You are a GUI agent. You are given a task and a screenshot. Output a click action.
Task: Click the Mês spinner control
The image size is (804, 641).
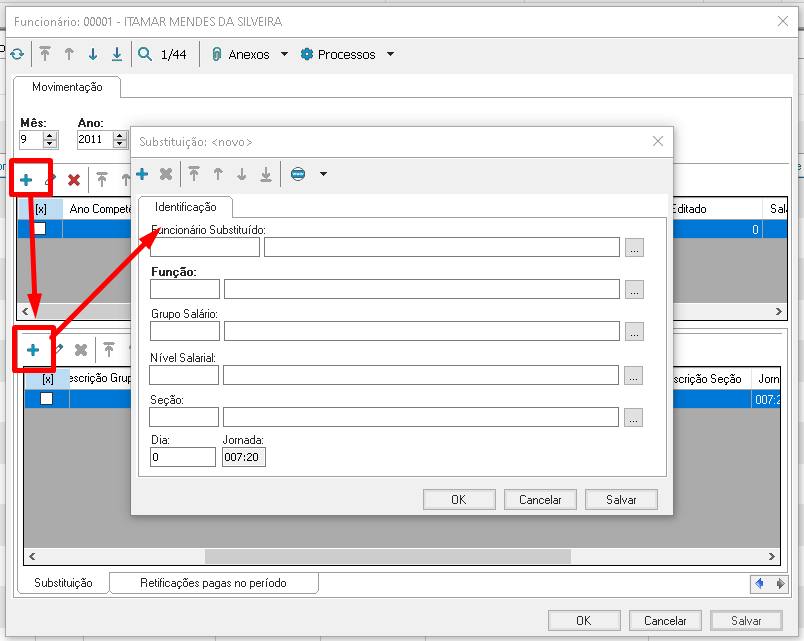(x=50, y=139)
